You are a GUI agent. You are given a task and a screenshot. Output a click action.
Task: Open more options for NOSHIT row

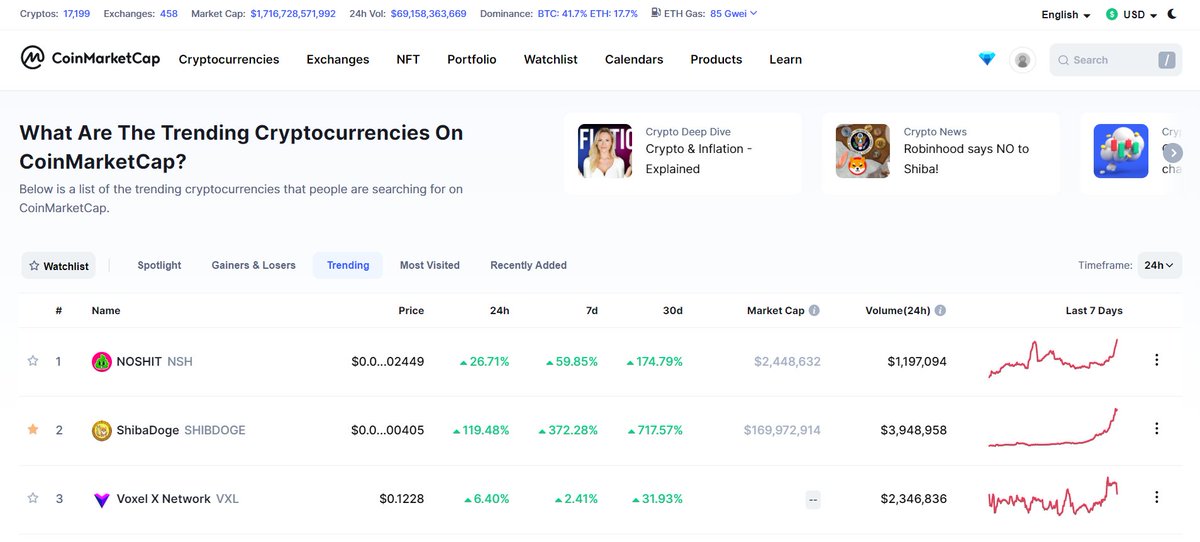(1157, 360)
